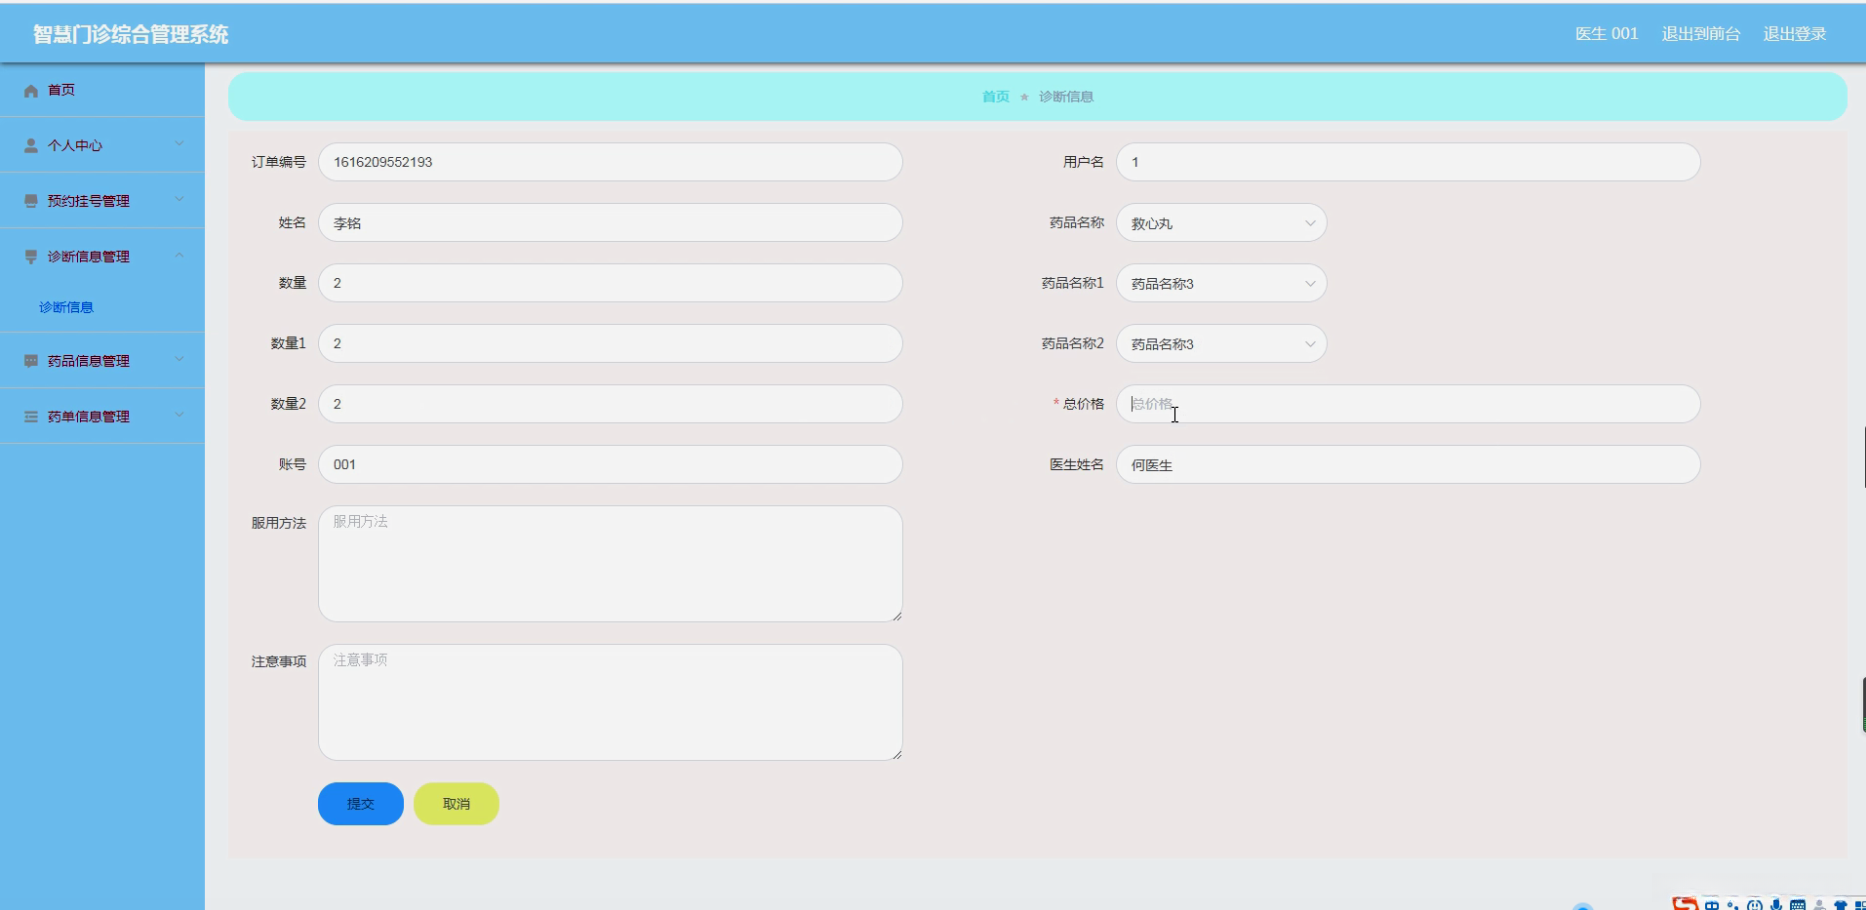Focus the required 总价格 input field
1866x910 pixels.
click(1408, 404)
